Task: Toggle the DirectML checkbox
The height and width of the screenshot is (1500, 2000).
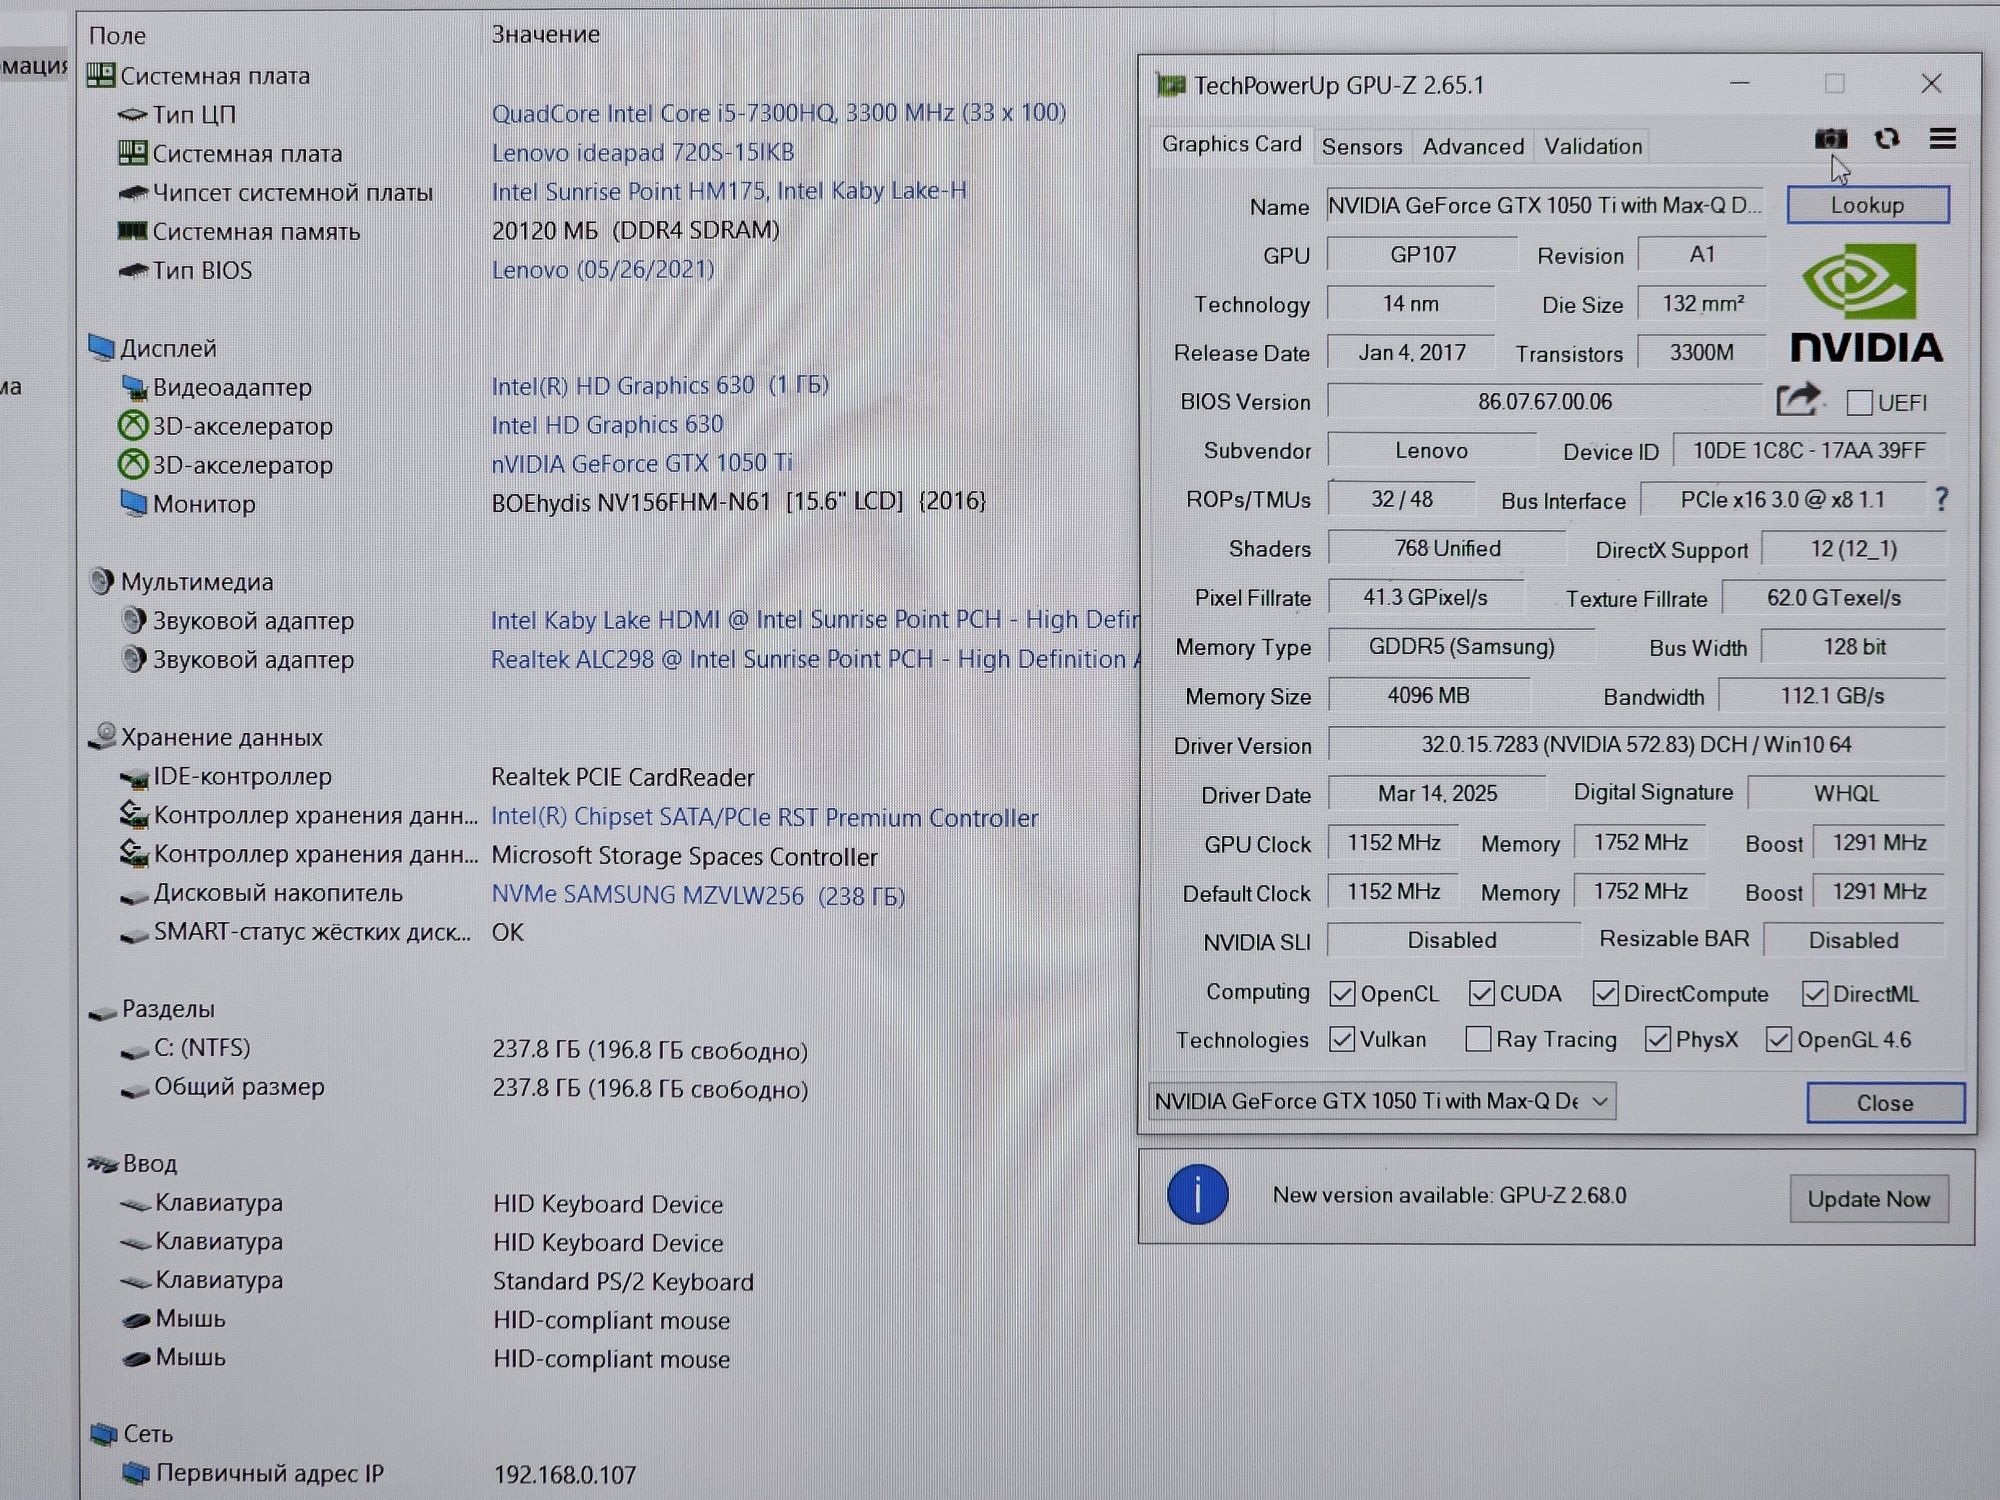Action: tap(1814, 993)
